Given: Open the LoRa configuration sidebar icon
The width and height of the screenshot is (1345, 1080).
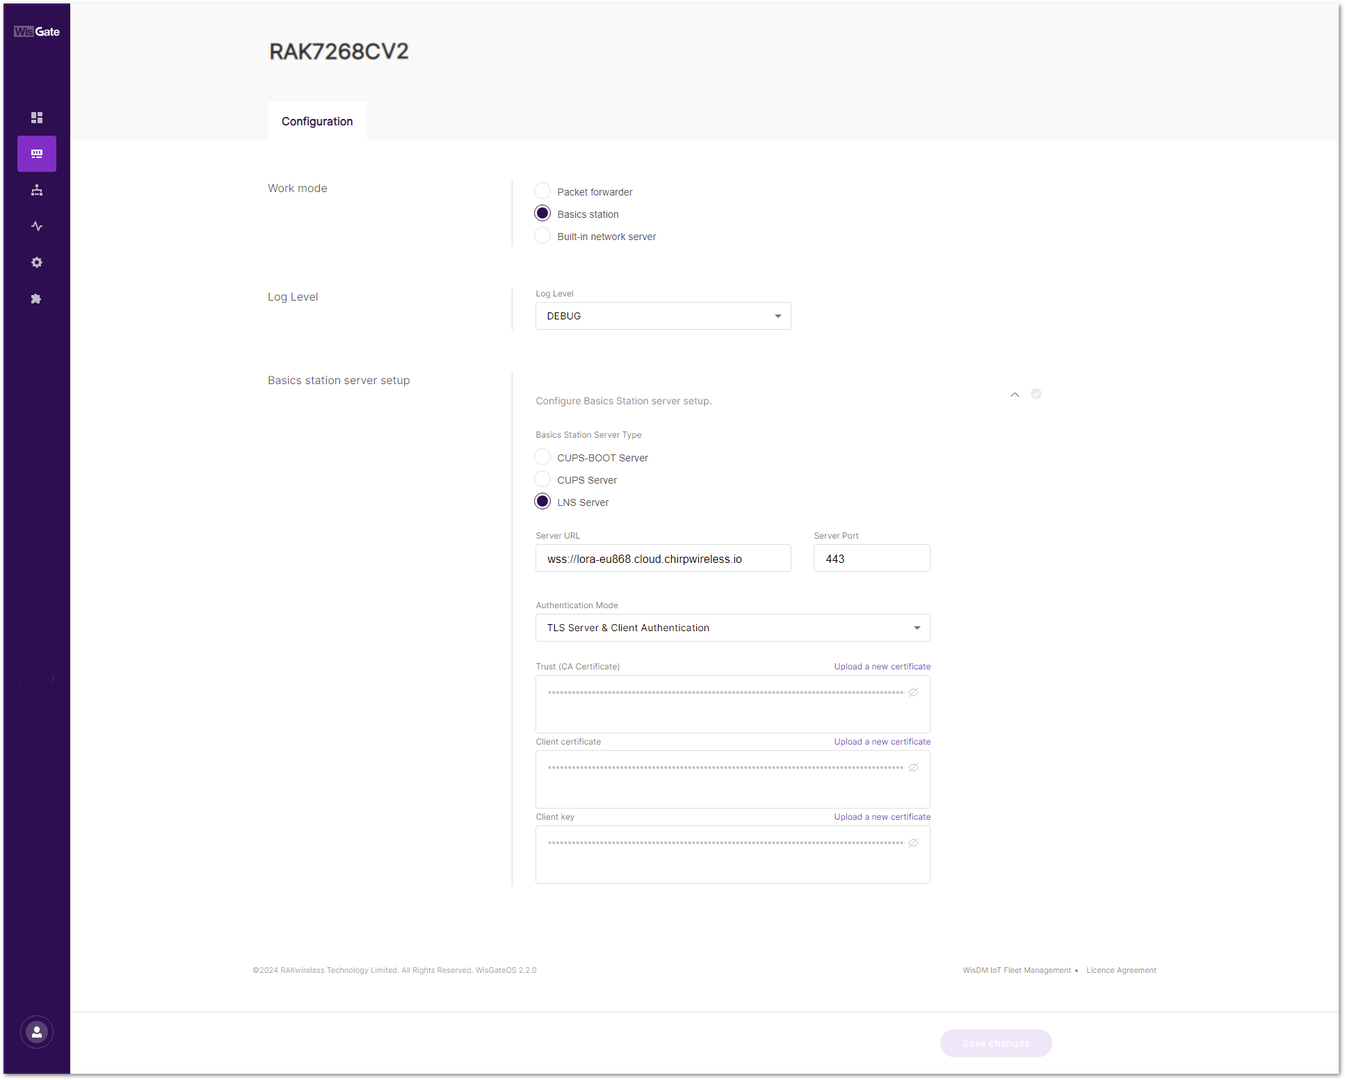Looking at the screenshot, I should tap(37, 154).
